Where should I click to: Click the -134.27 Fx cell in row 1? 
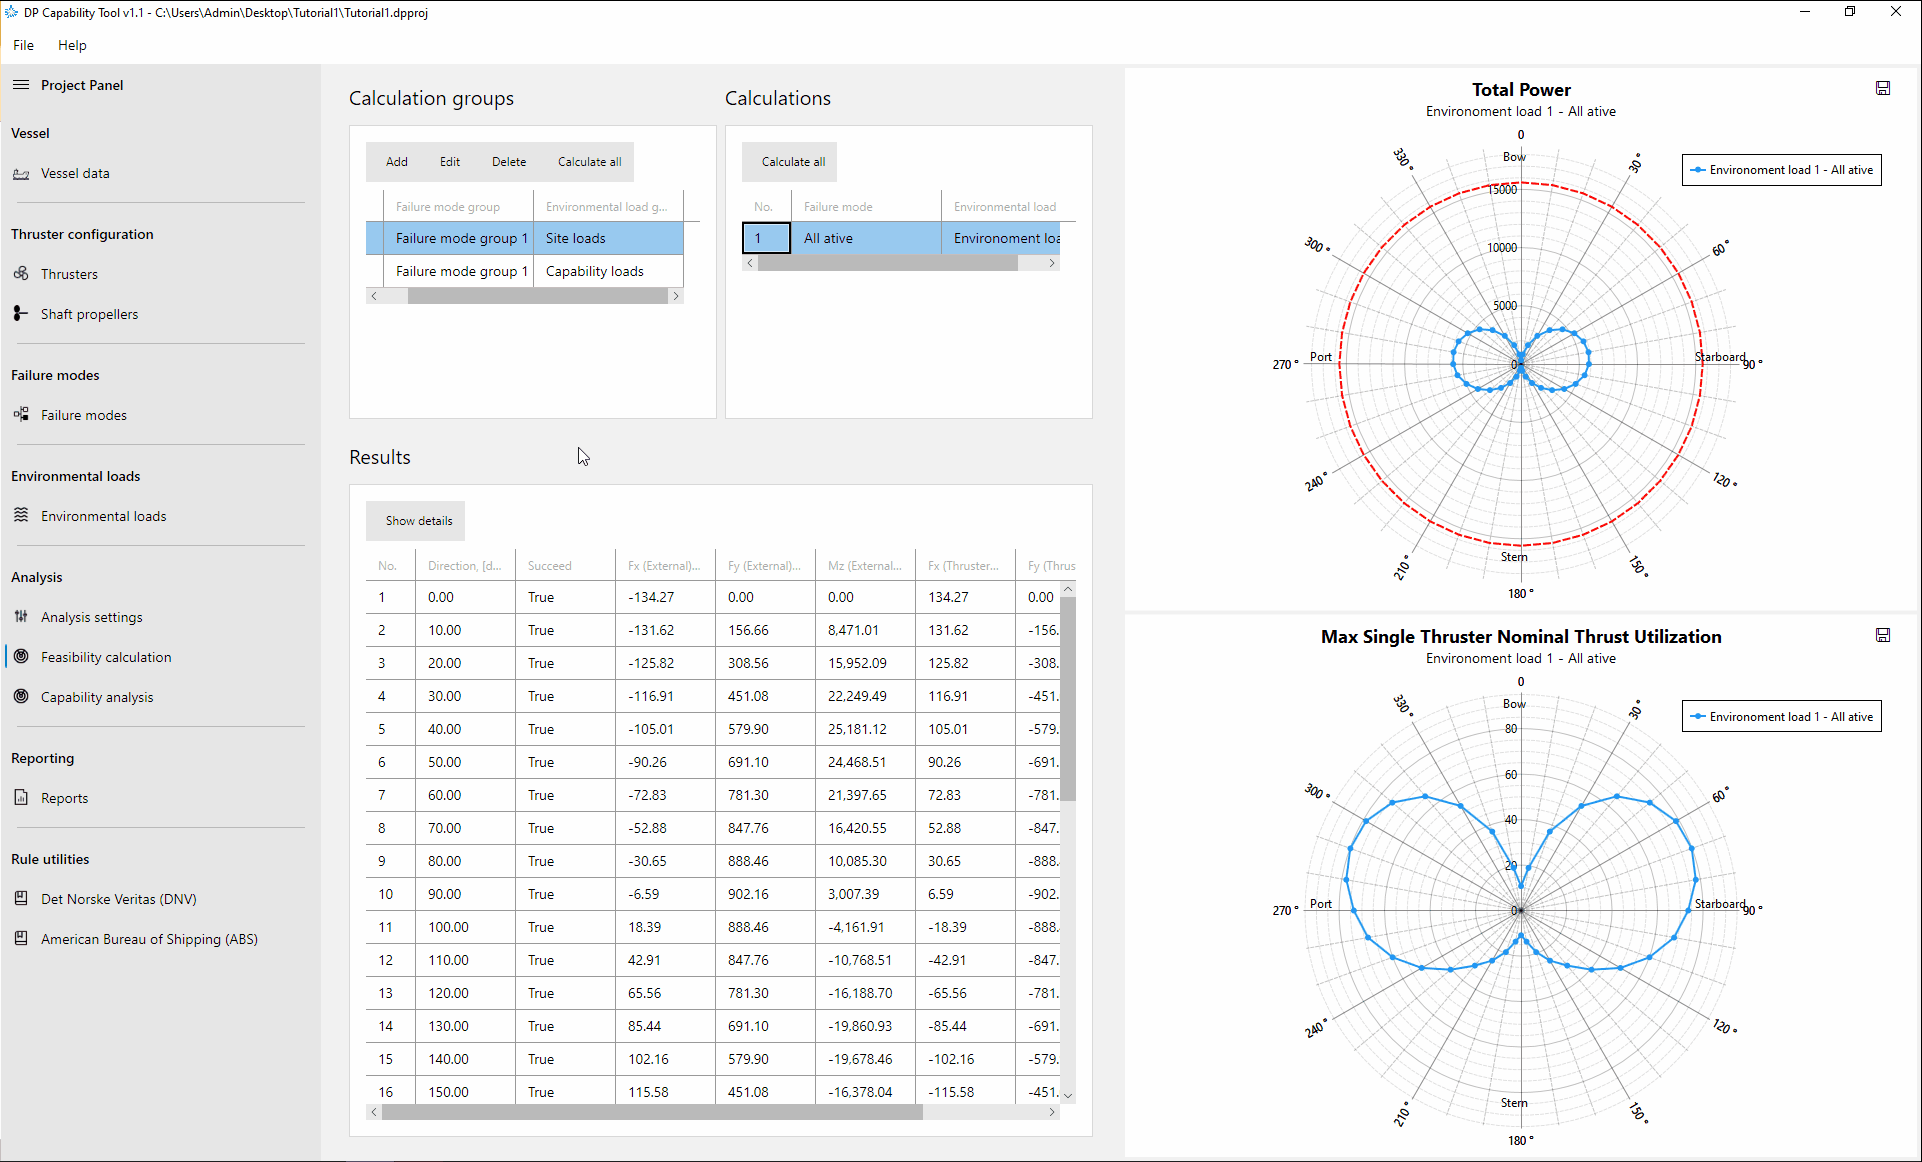click(651, 597)
